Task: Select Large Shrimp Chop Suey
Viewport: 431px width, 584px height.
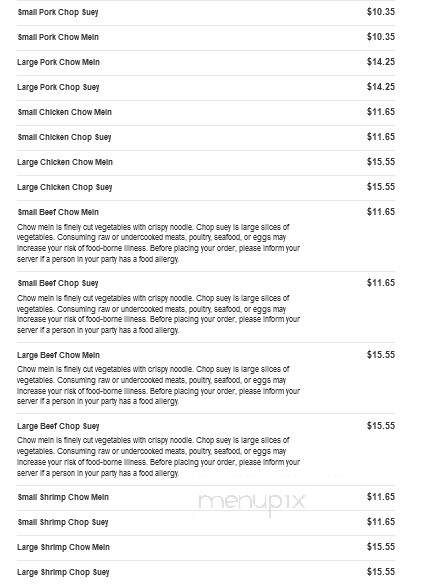Action: click(x=63, y=572)
